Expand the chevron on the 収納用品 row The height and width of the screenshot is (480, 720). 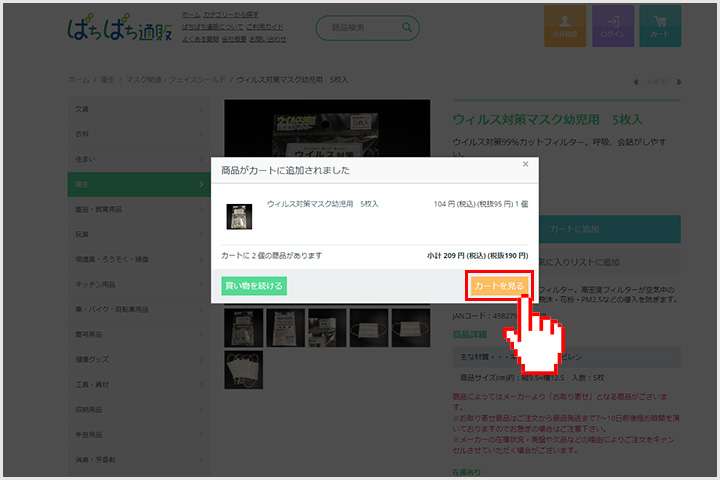click(x=201, y=410)
